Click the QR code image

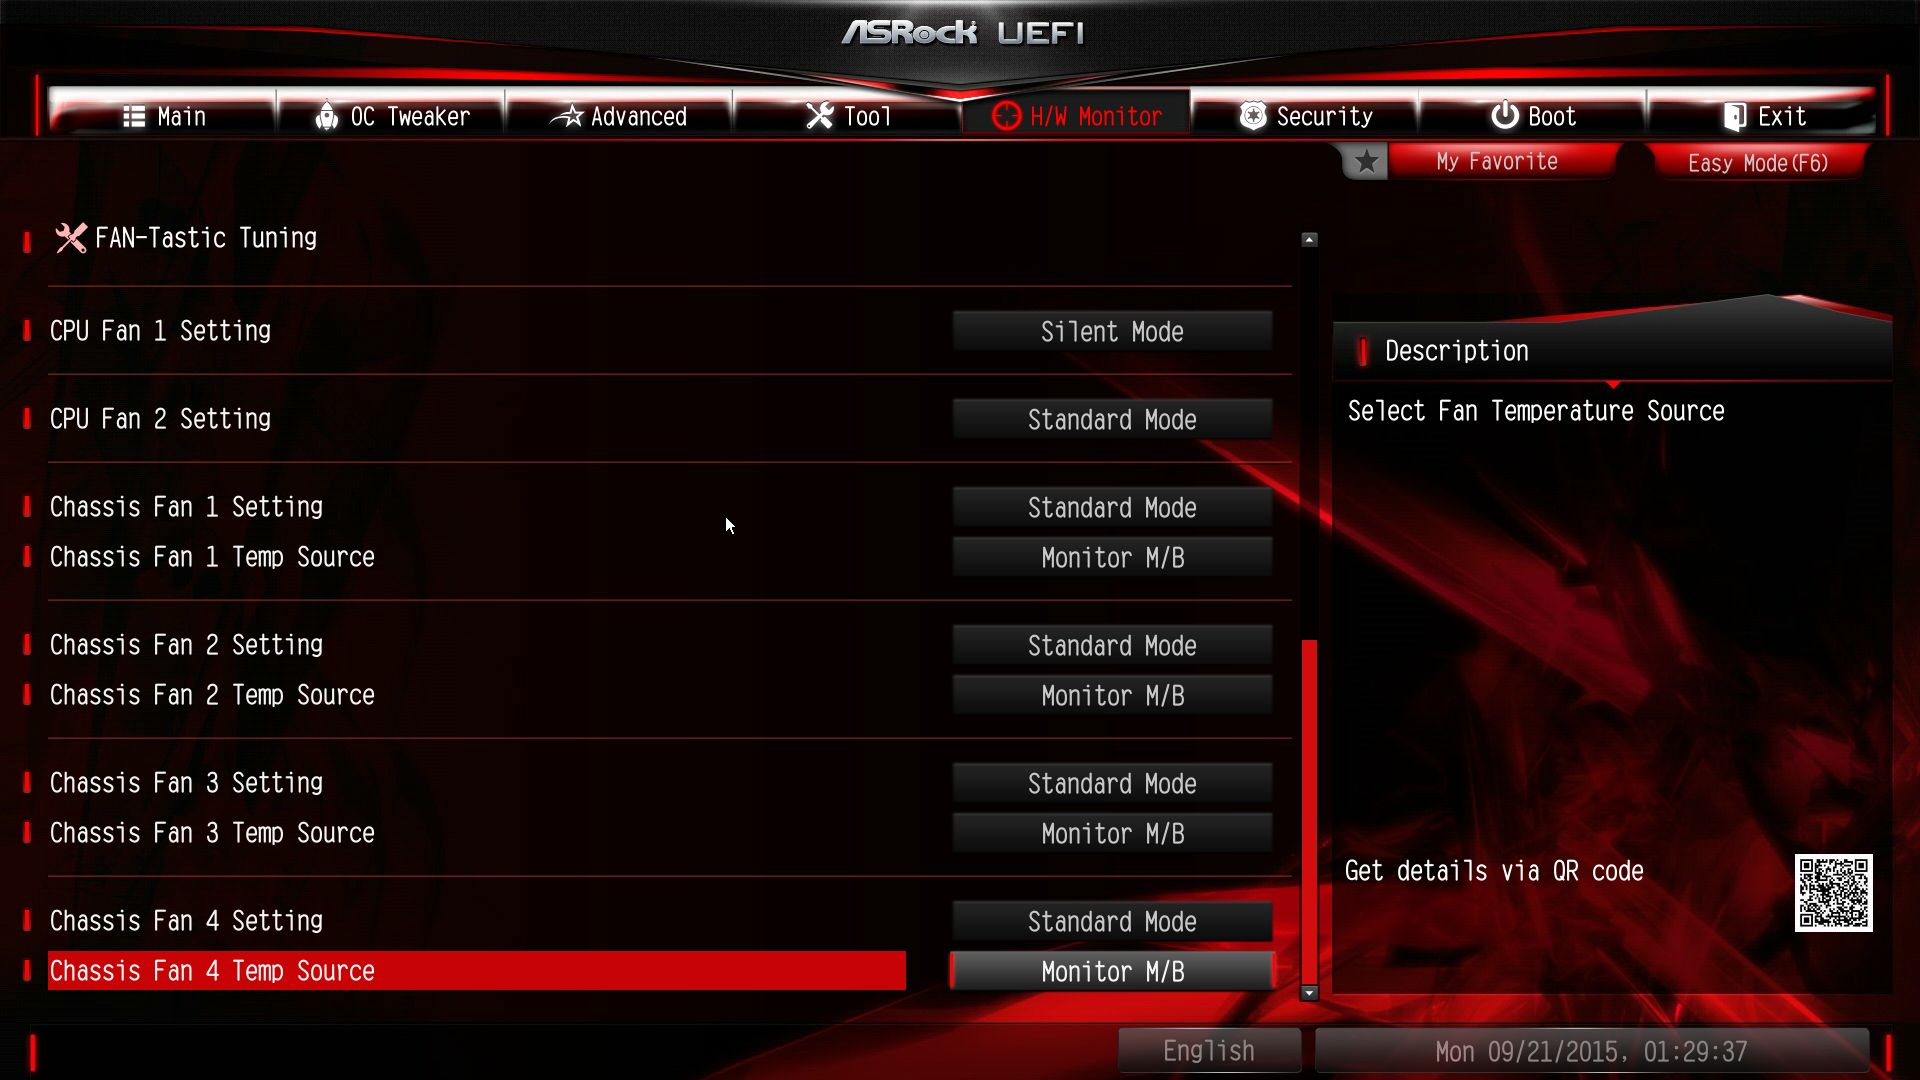(1833, 893)
